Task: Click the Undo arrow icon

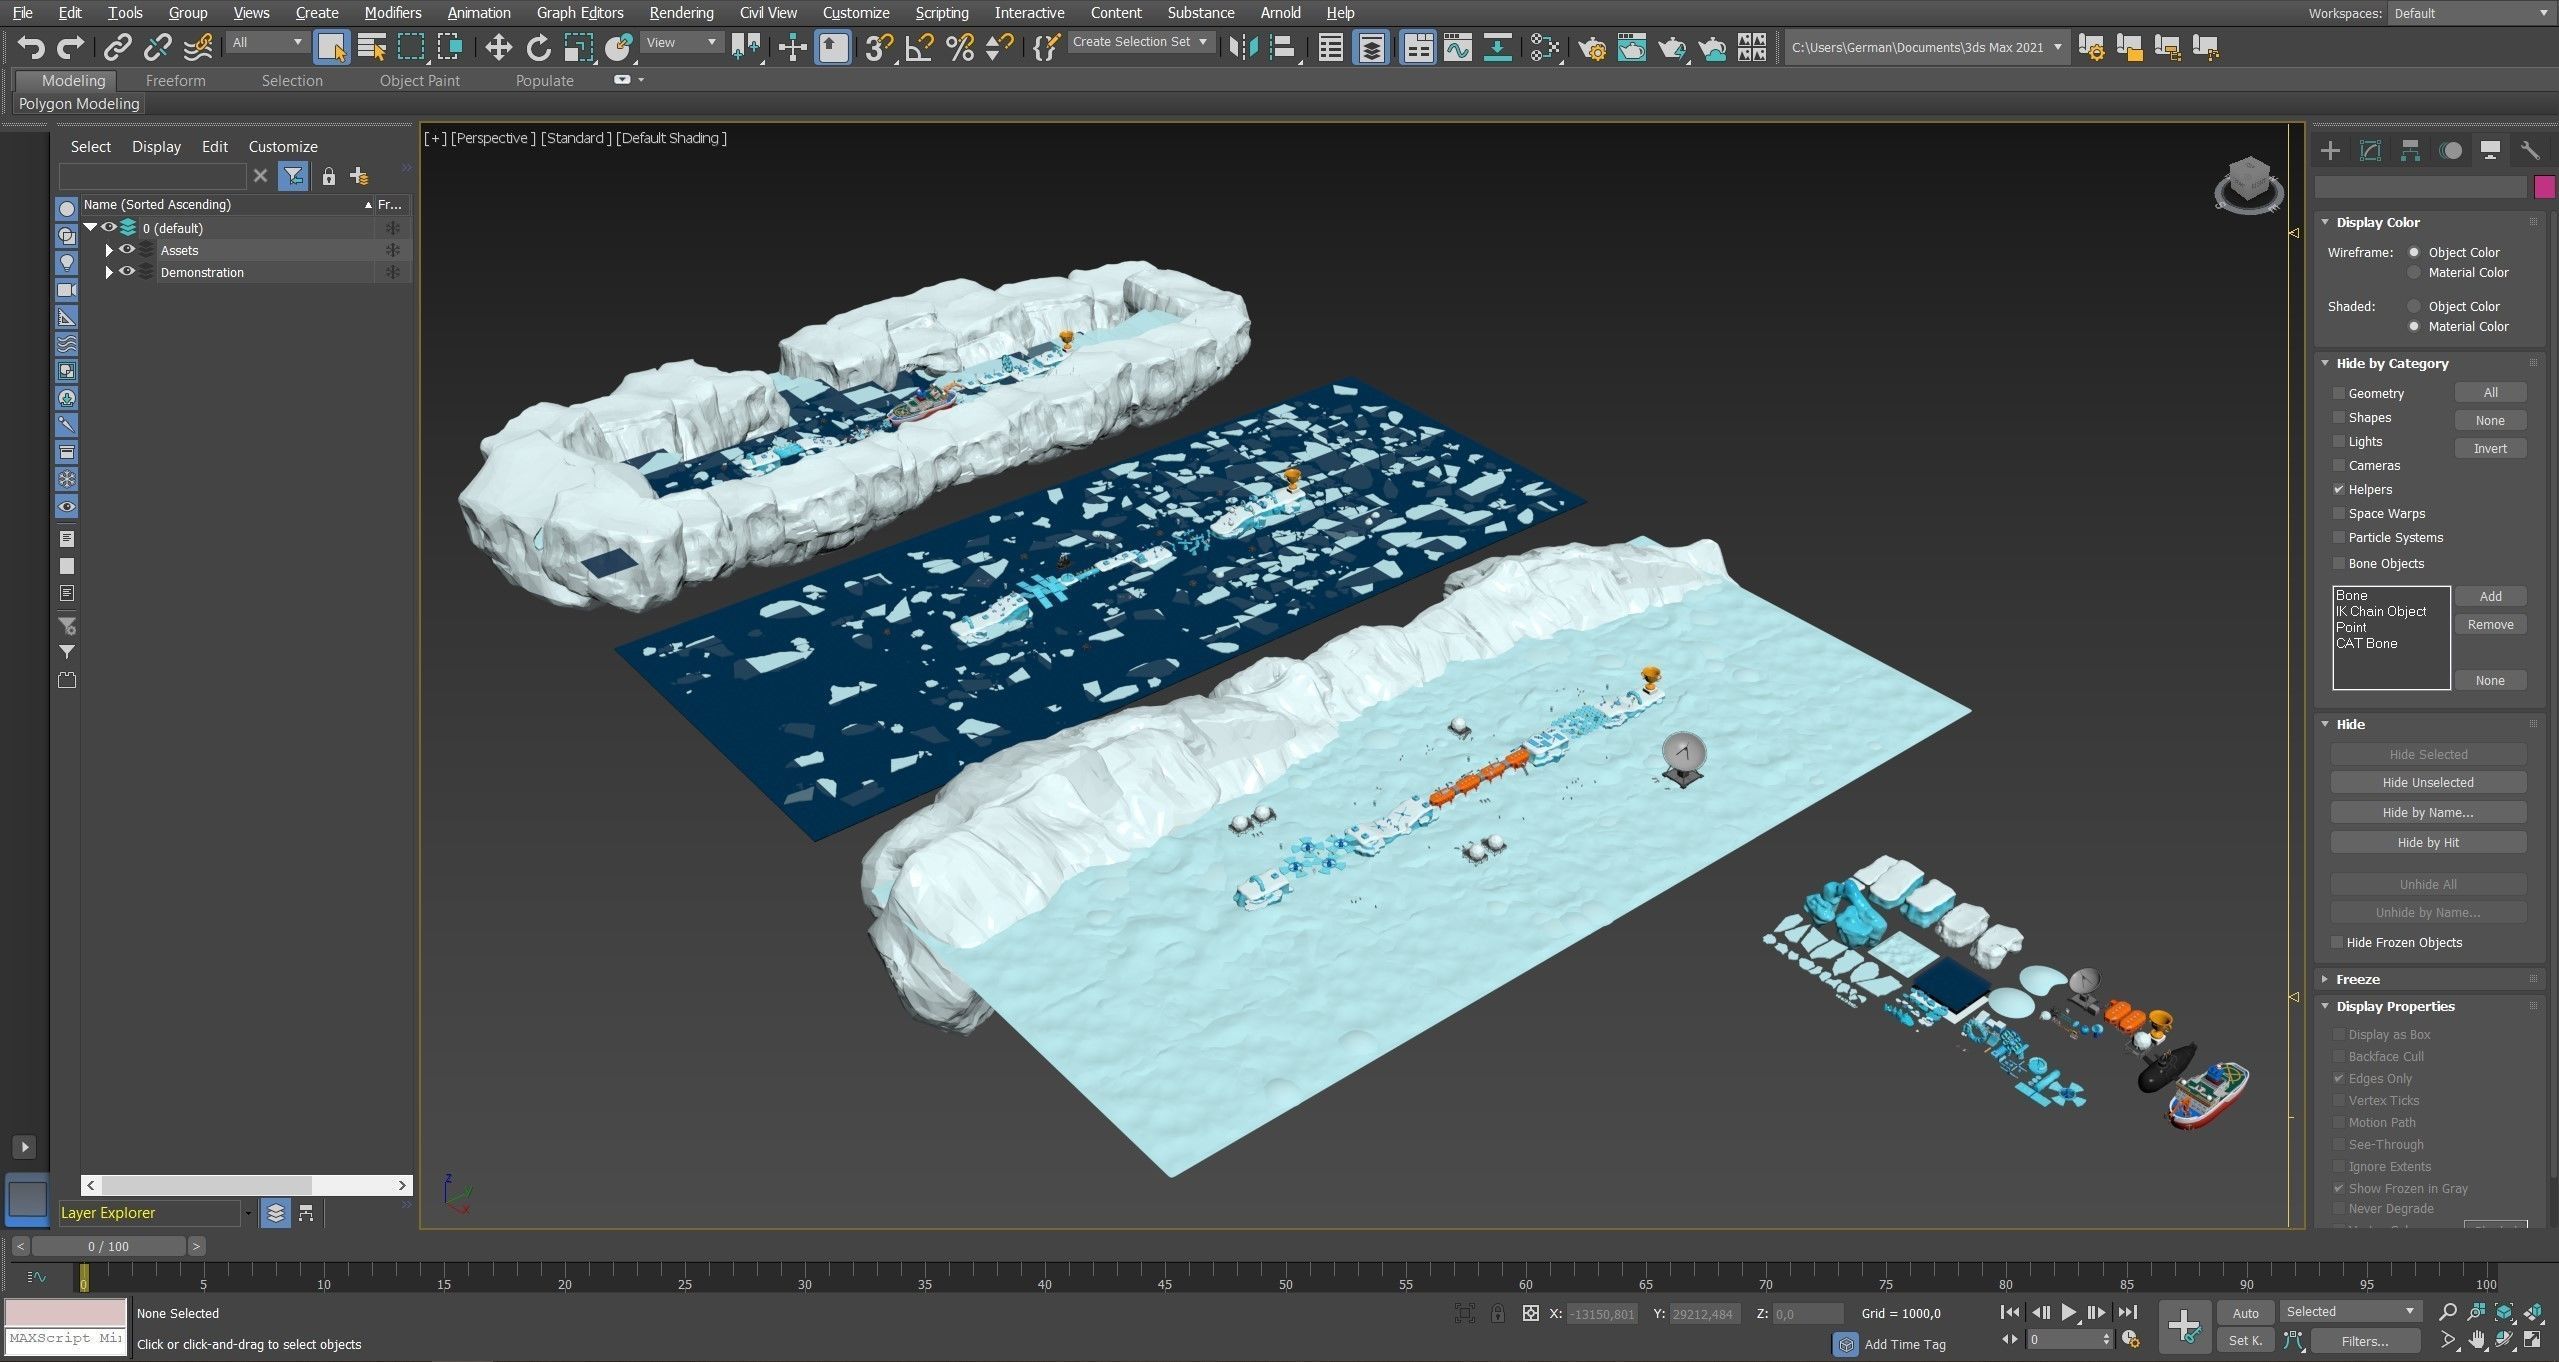Action: pyautogui.click(x=31, y=47)
